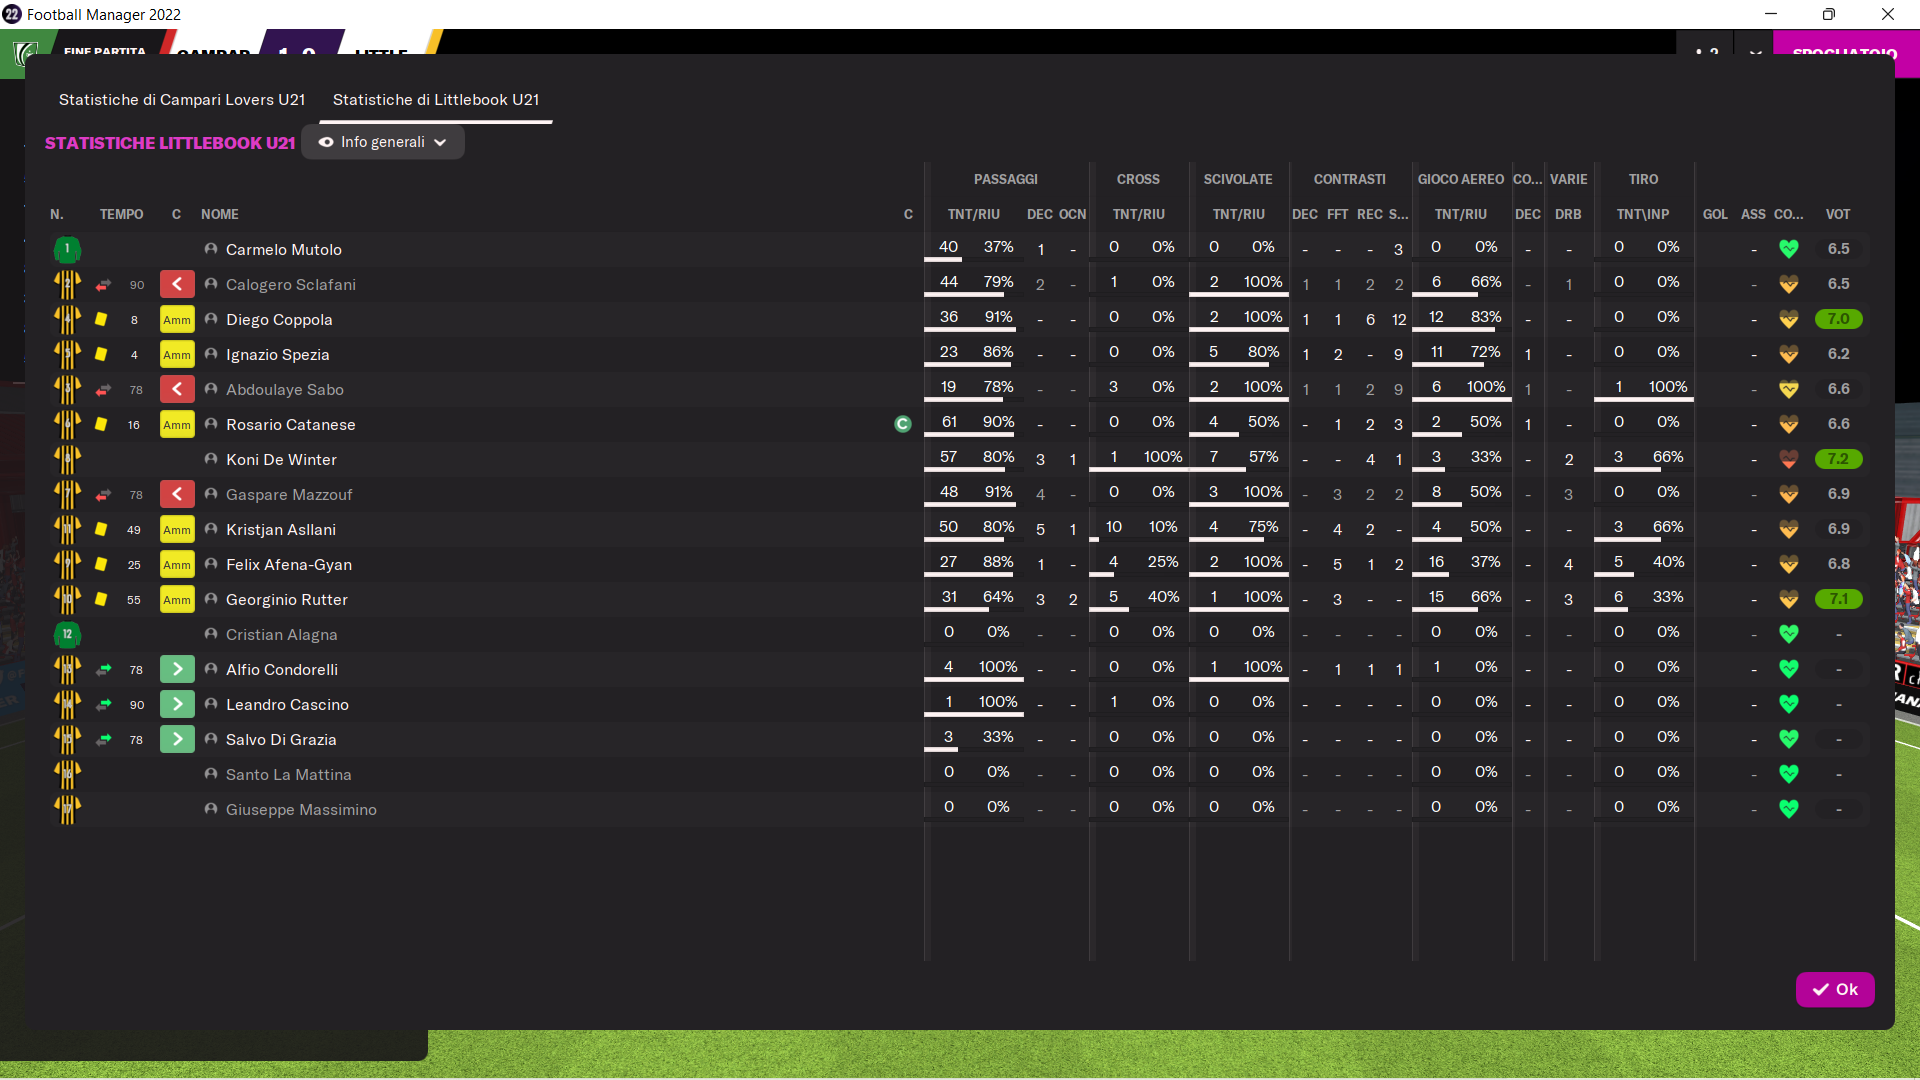This screenshot has width=1920, height=1080.
Task: Sort by the TEMPO column header
Action: pyautogui.click(x=121, y=215)
